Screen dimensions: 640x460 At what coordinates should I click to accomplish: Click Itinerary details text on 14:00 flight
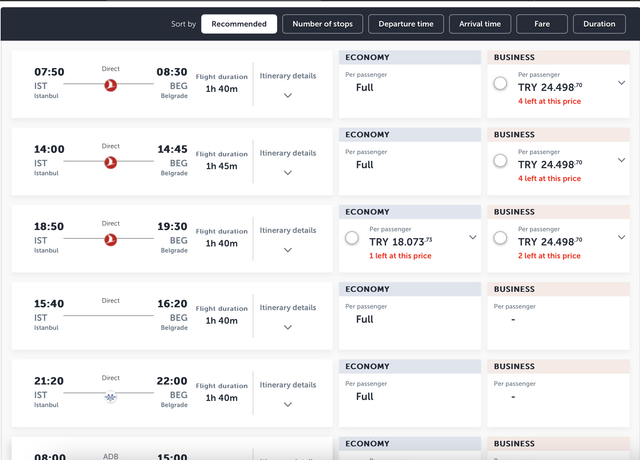coord(288,153)
